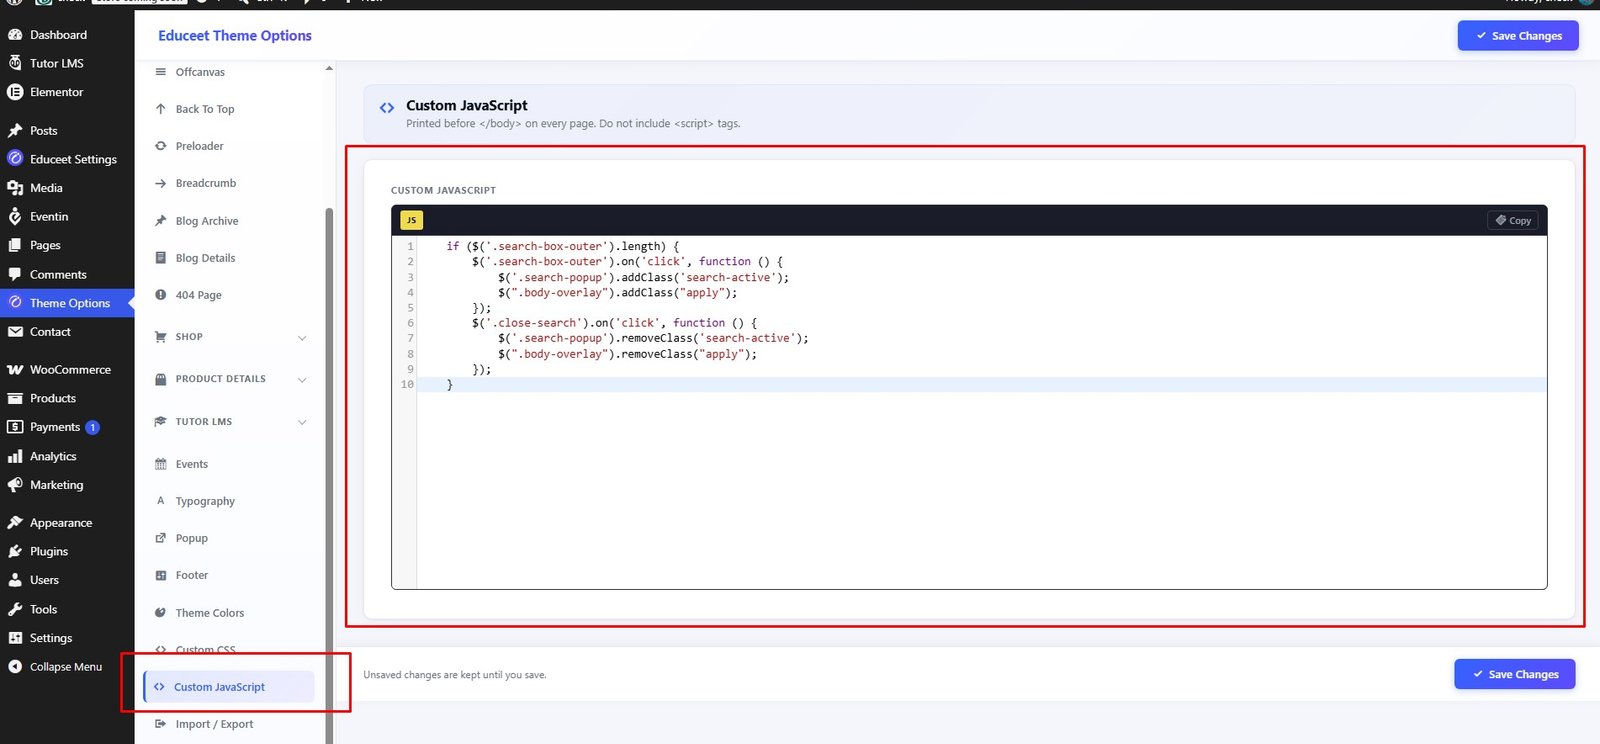1600x744 pixels.
Task: Open the Blog Archive options tab
Action: click(230, 221)
